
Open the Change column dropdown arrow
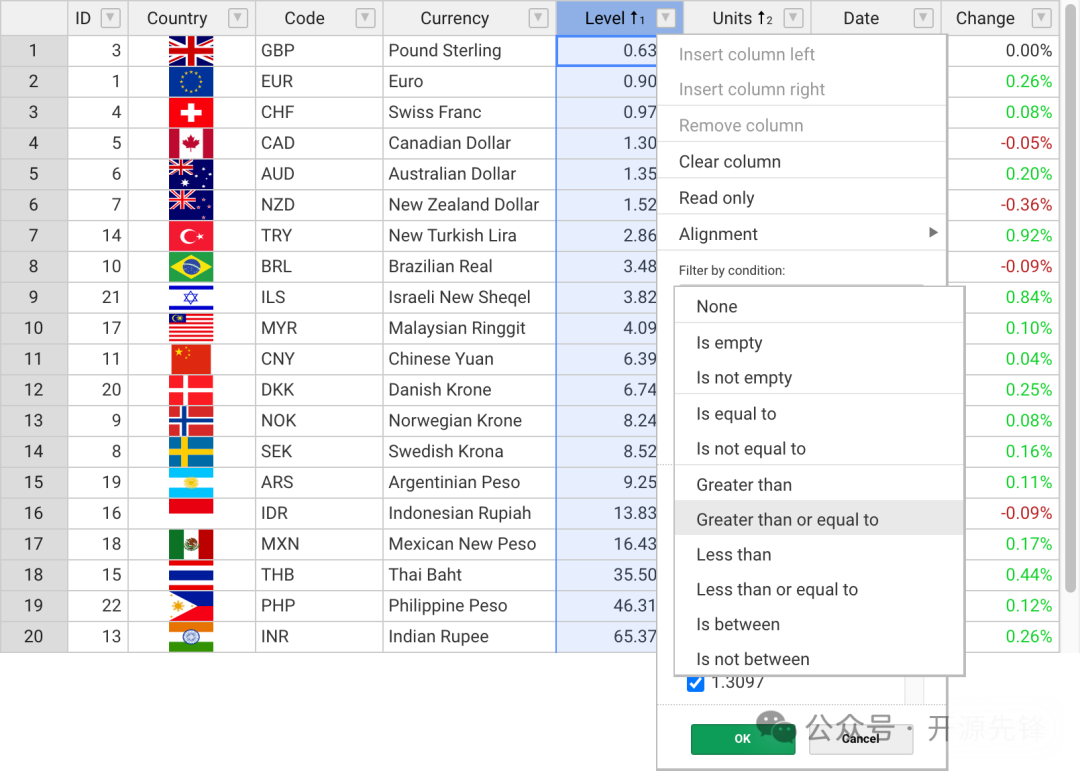click(x=1041, y=18)
